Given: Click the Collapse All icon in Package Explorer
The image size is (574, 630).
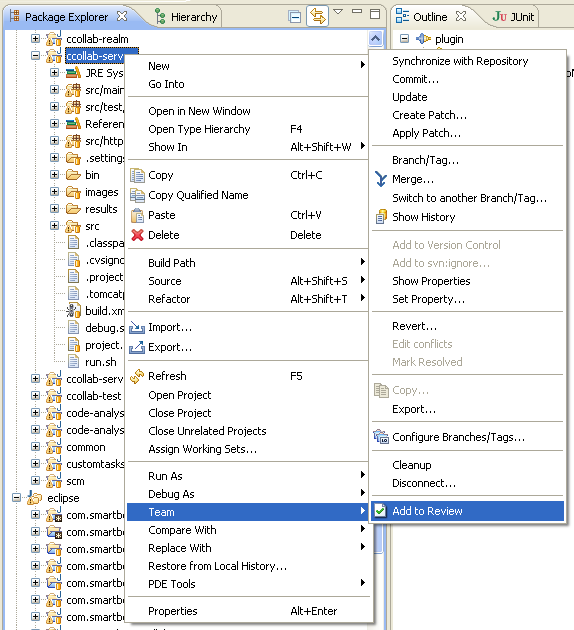Looking at the screenshot, I should tap(294, 17).
